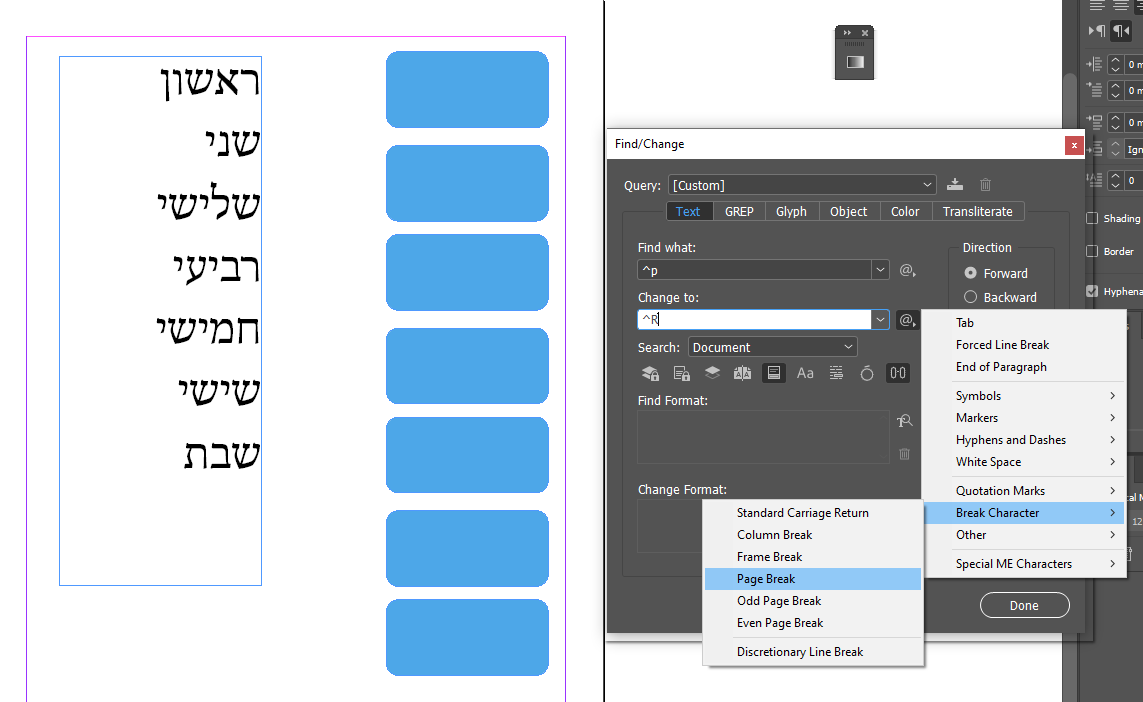Select Tab from special characters menu

1025,322
